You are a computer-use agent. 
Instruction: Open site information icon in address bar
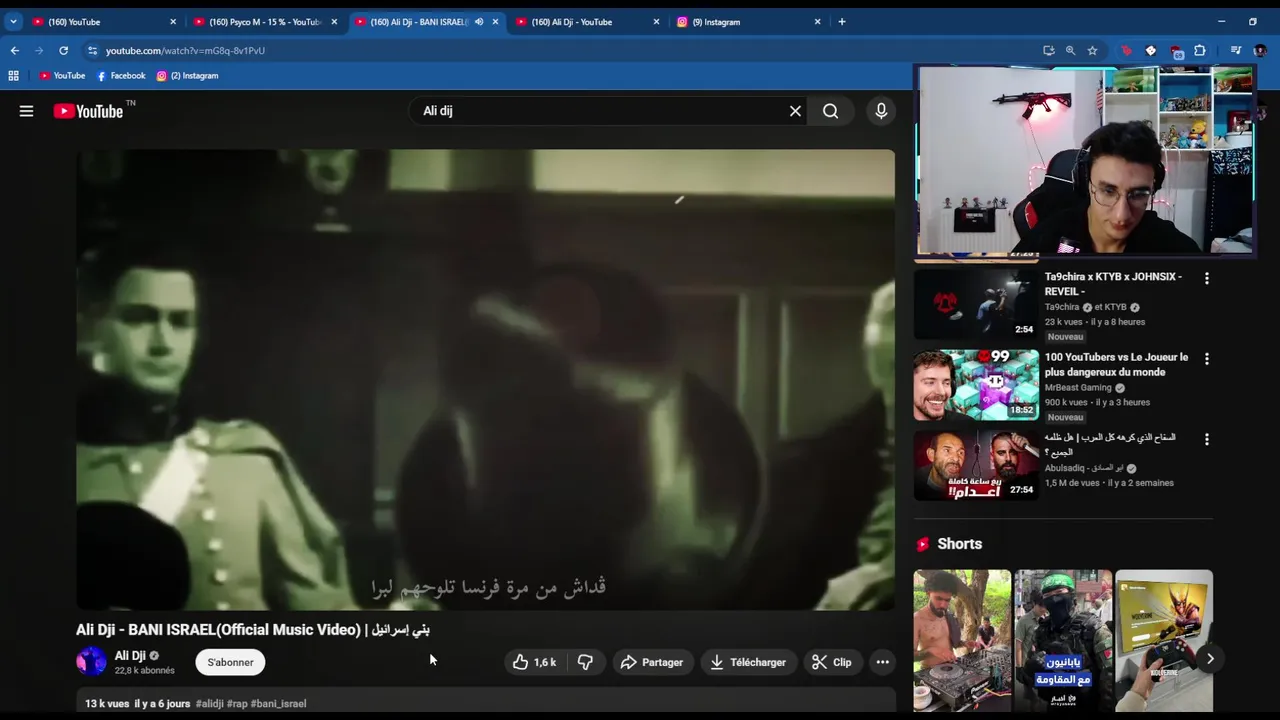[x=92, y=50]
